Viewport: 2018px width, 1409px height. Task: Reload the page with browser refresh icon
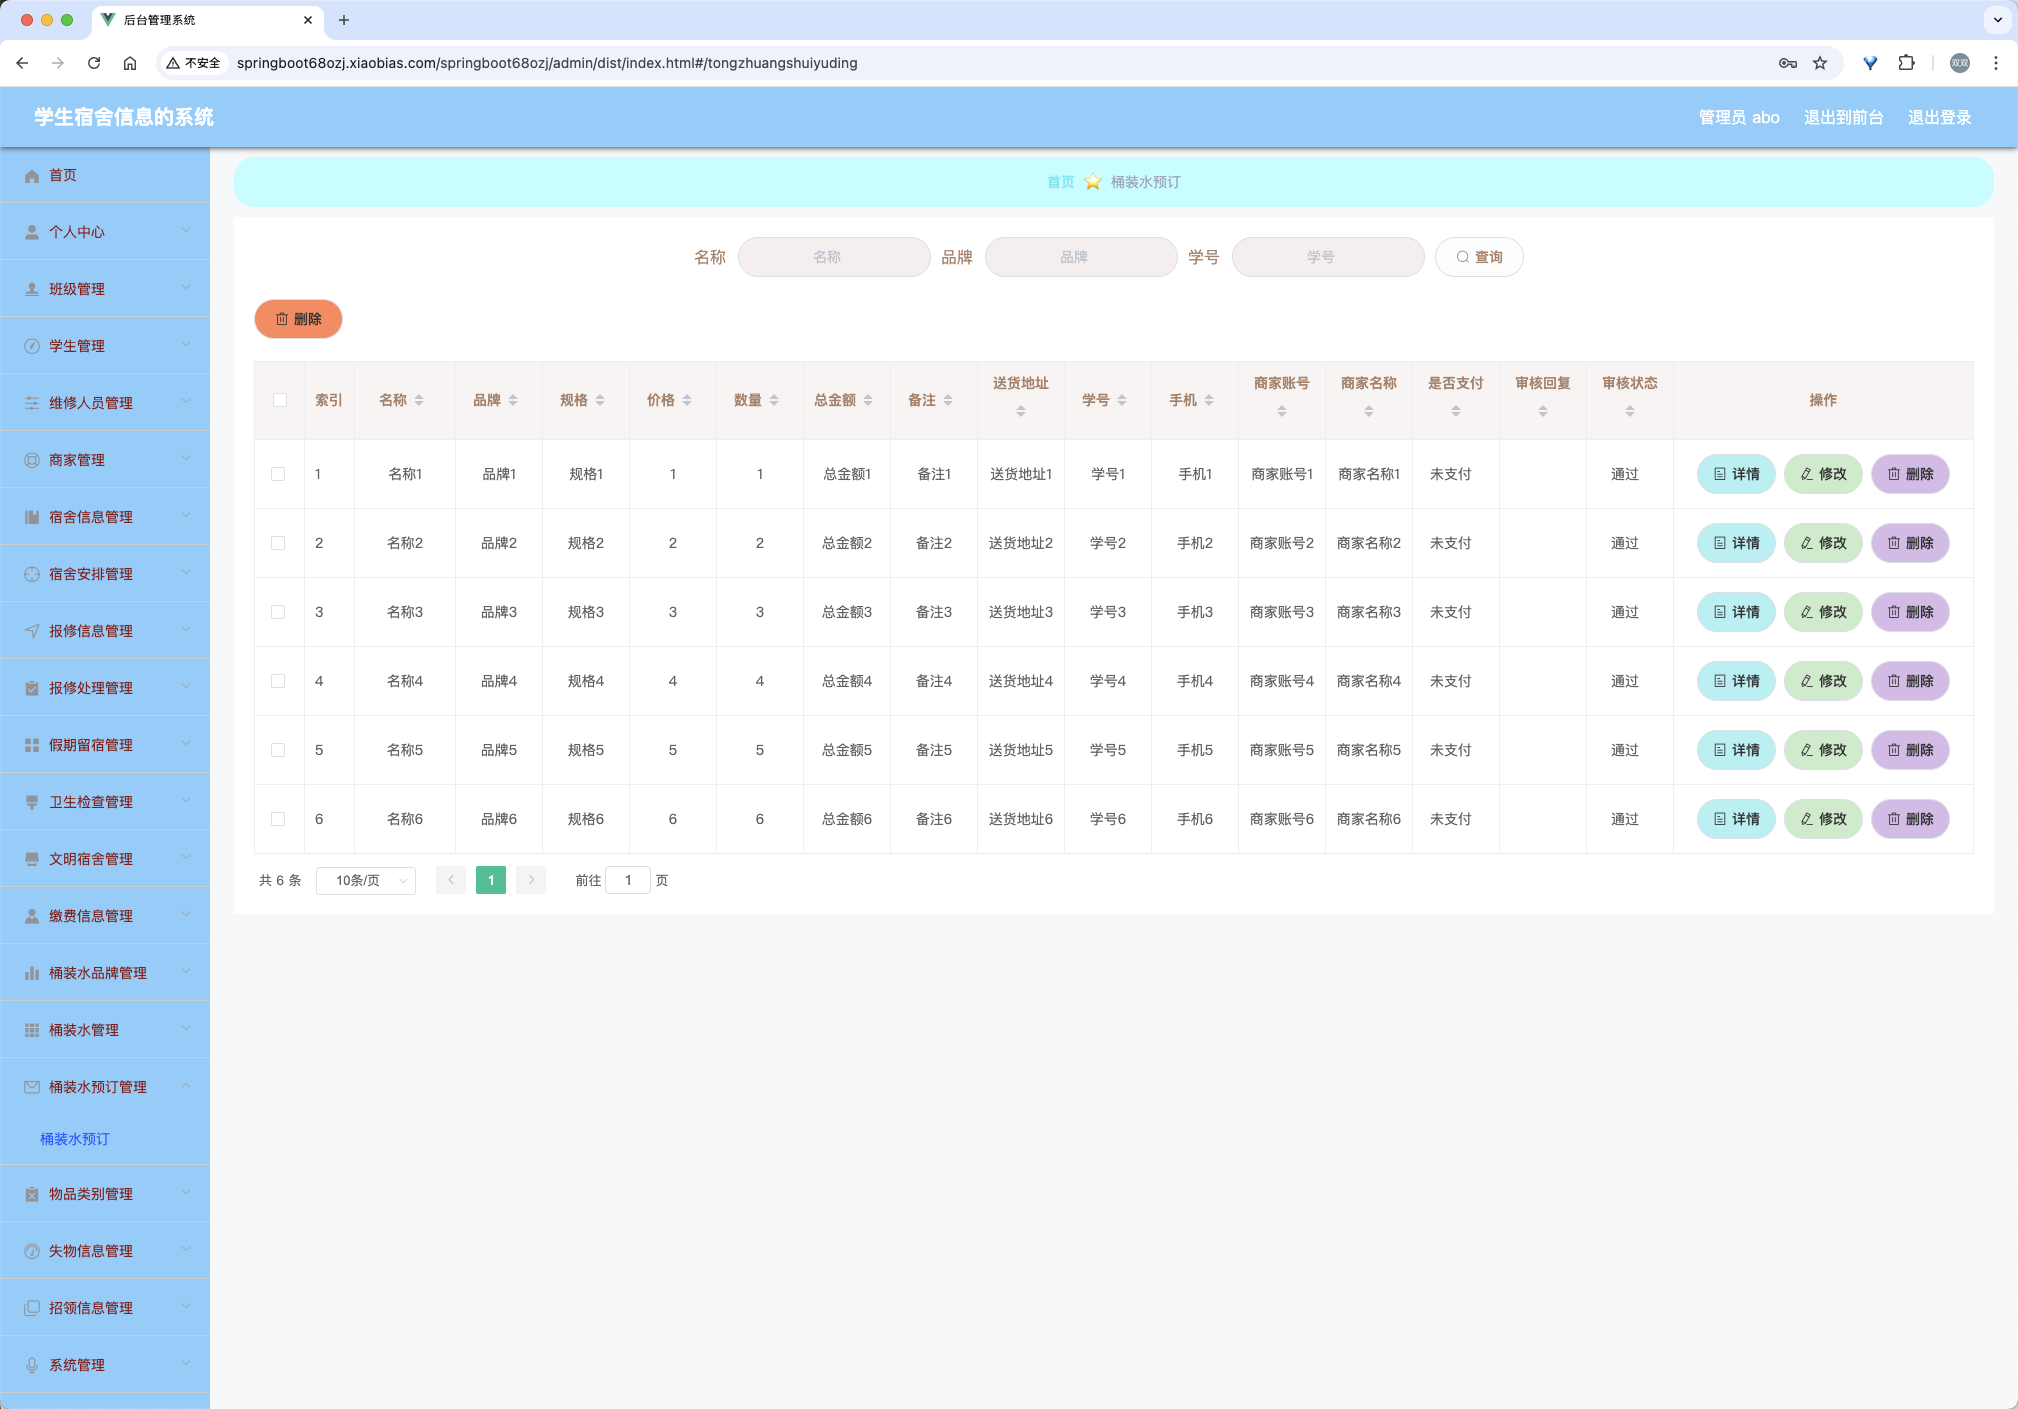[94, 63]
